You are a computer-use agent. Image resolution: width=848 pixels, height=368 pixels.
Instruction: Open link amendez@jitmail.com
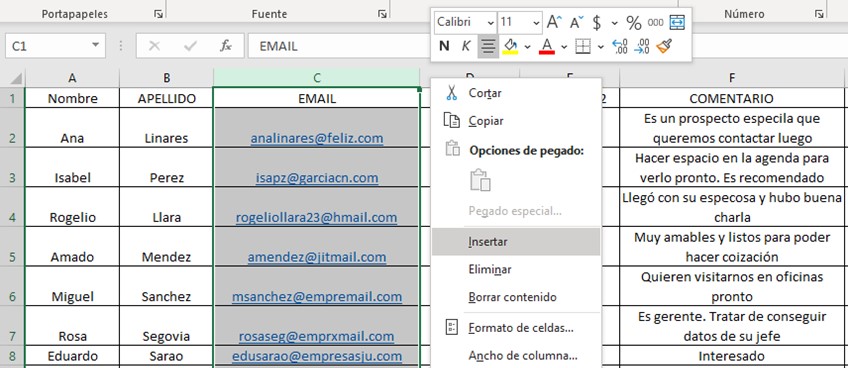tap(317, 257)
